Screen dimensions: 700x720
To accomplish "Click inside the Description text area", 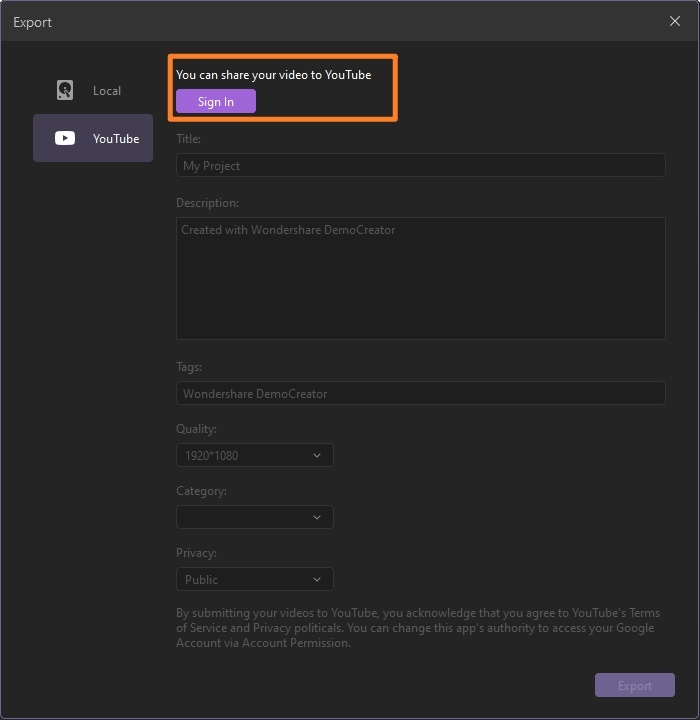I will (420, 278).
